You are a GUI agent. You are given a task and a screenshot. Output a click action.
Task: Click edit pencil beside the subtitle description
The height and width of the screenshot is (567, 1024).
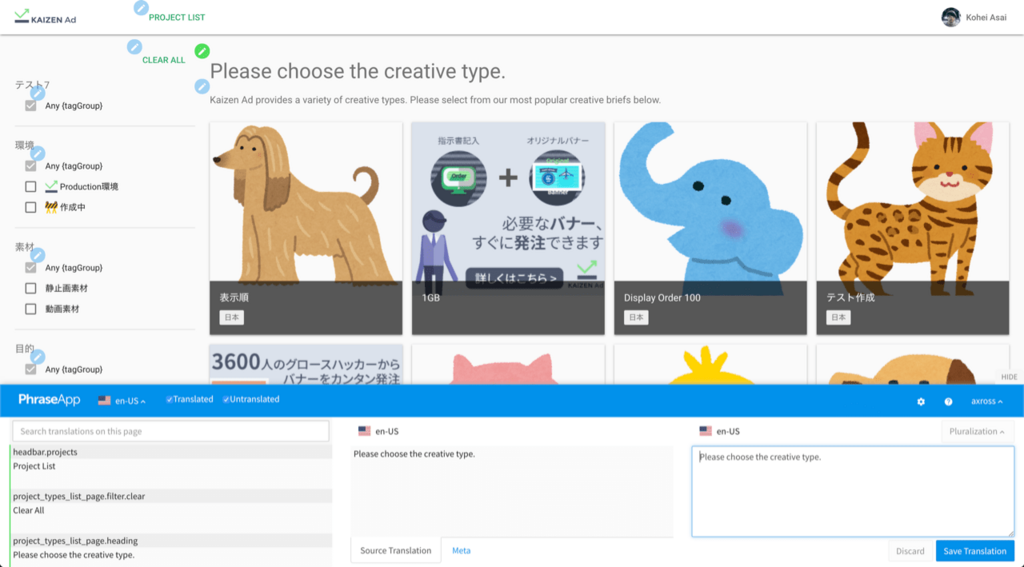[202, 86]
